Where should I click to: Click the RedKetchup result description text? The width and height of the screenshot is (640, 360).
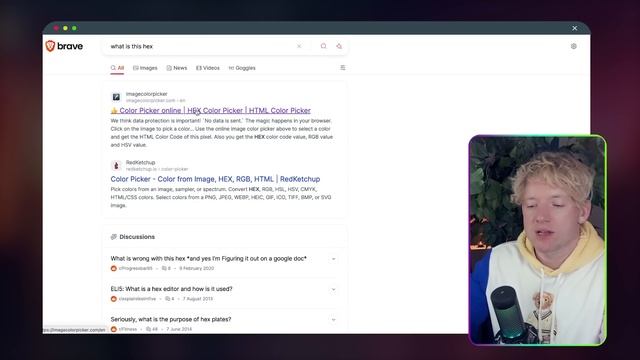click(x=221, y=197)
